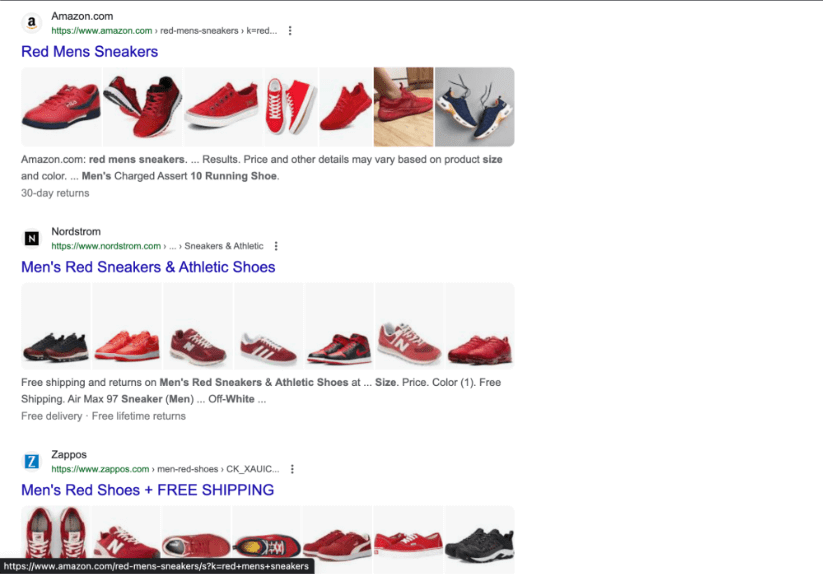Select Zappos shoe with yellow insole thumbnail
The width and height of the screenshot is (823, 574).
[x=267, y=539]
